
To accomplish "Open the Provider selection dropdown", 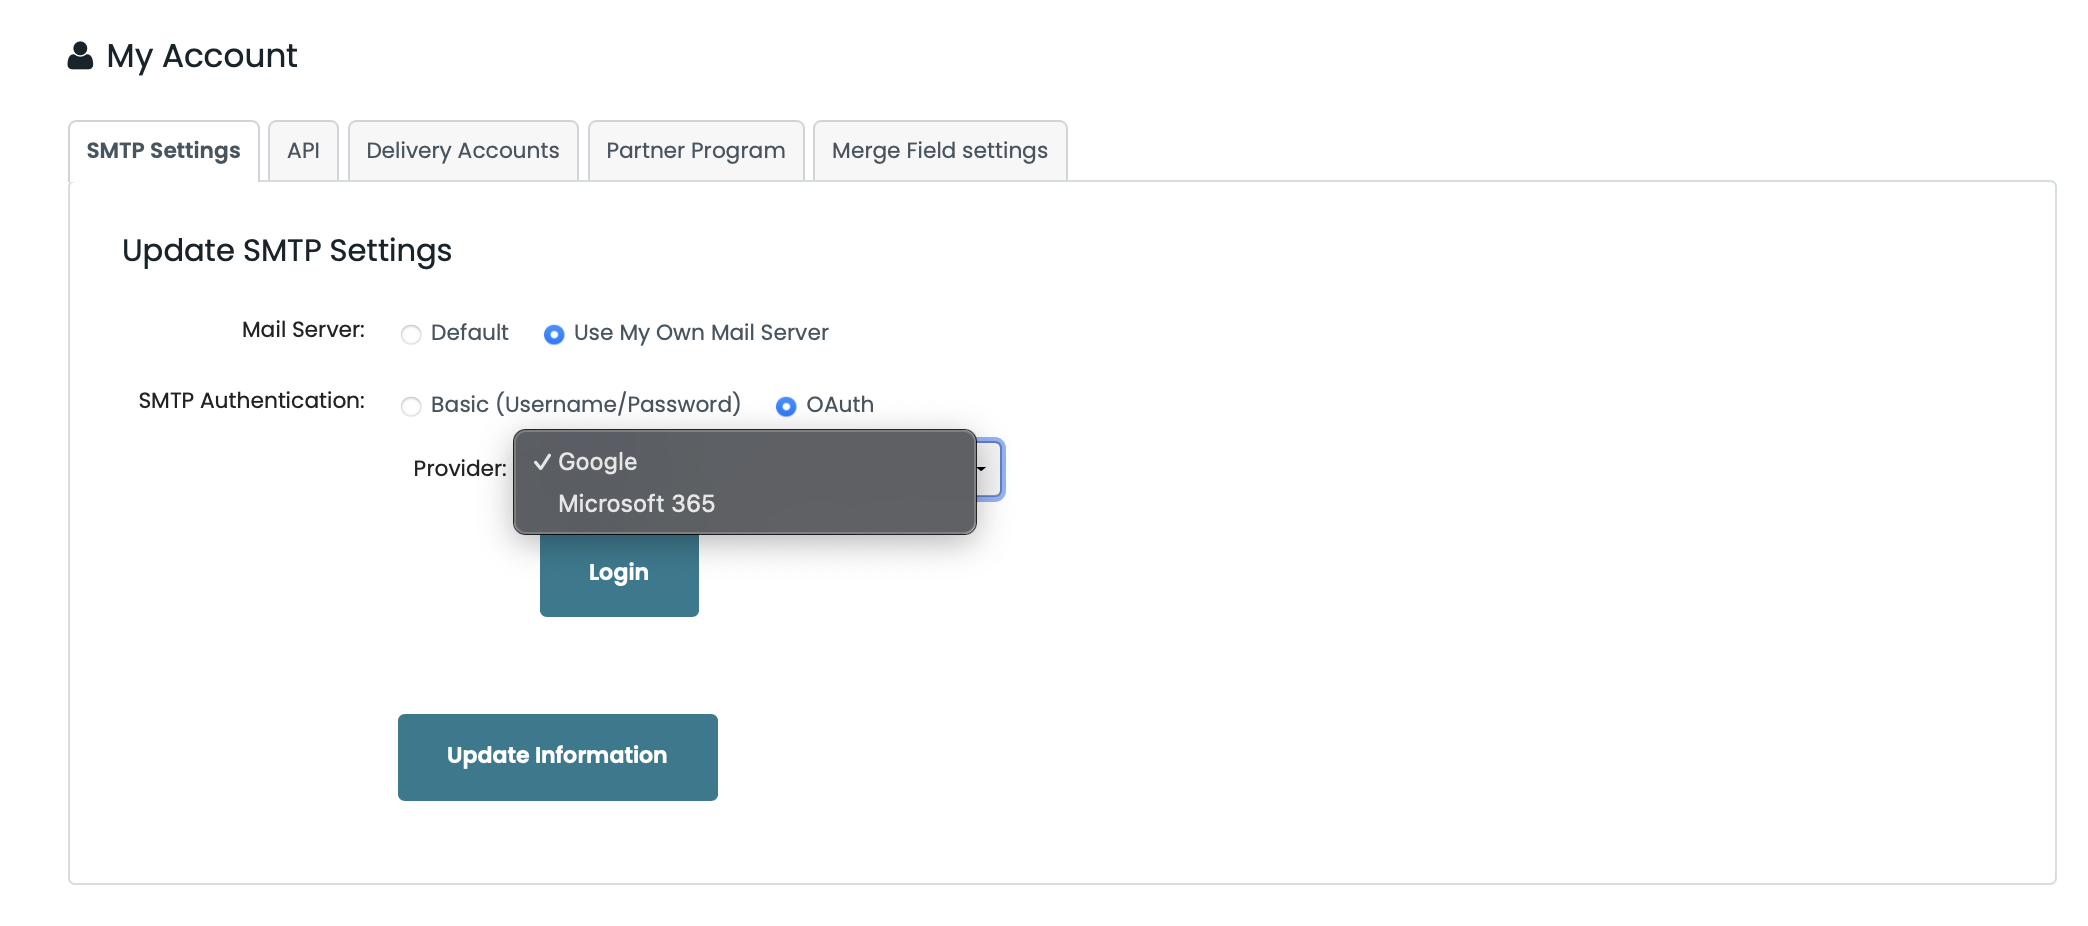I will [x=983, y=469].
